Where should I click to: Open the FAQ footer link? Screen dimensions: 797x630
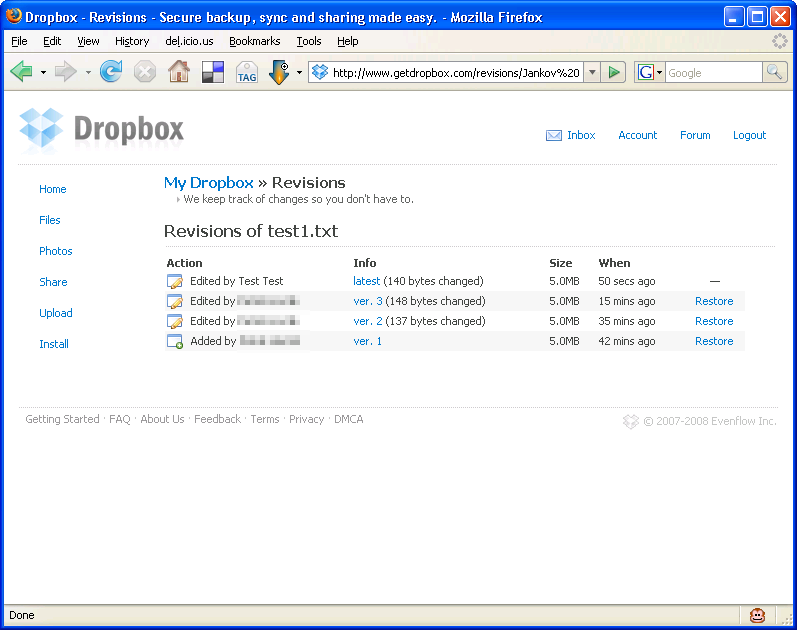(x=120, y=419)
